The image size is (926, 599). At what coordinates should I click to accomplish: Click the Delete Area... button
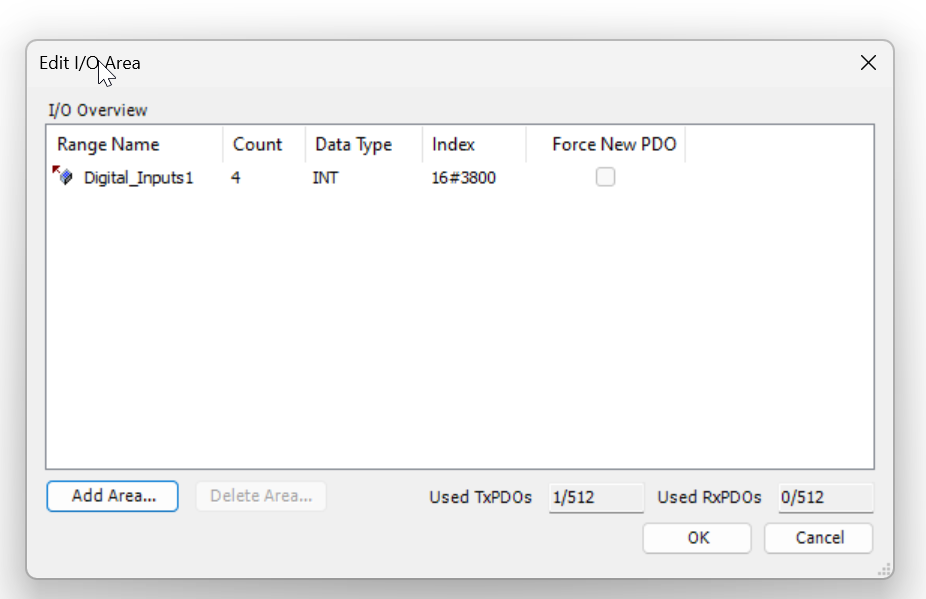click(x=261, y=496)
